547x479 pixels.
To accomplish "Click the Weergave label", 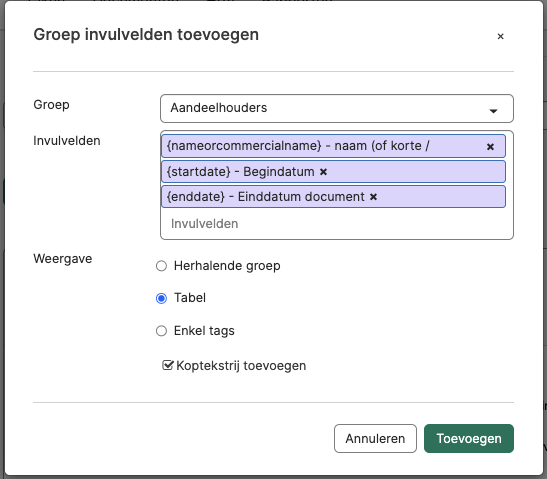I will 63,259.
